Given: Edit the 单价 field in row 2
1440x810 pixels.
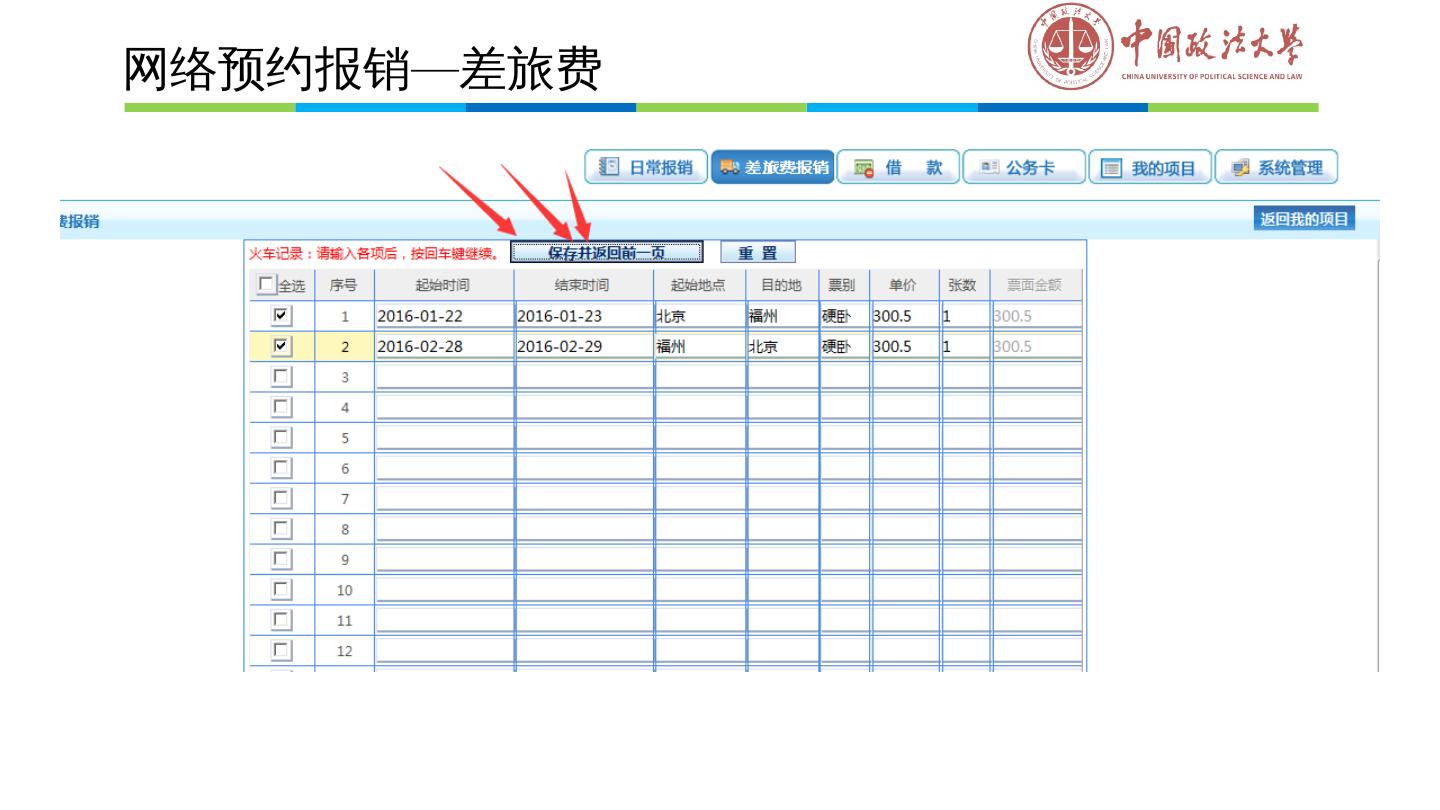Looking at the screenshot, I should (907, 346).
